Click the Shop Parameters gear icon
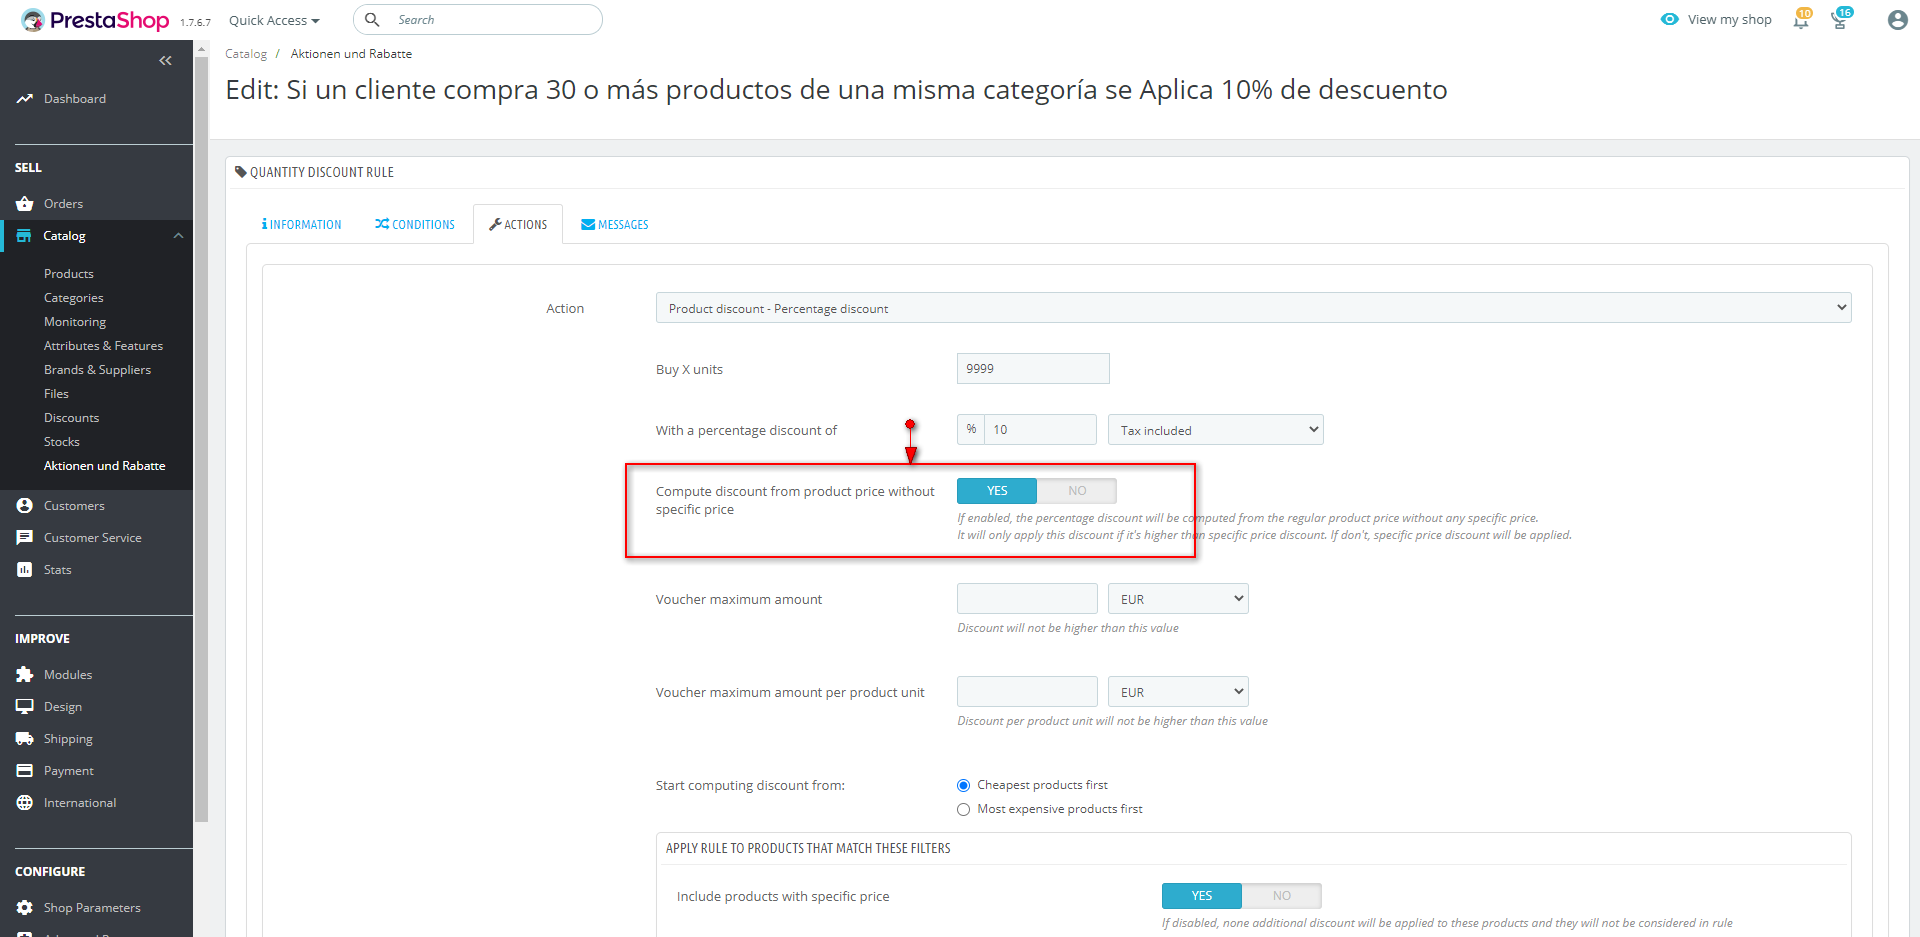Image resolution: width=1920 pixels, height=937 pixels. 25,908
